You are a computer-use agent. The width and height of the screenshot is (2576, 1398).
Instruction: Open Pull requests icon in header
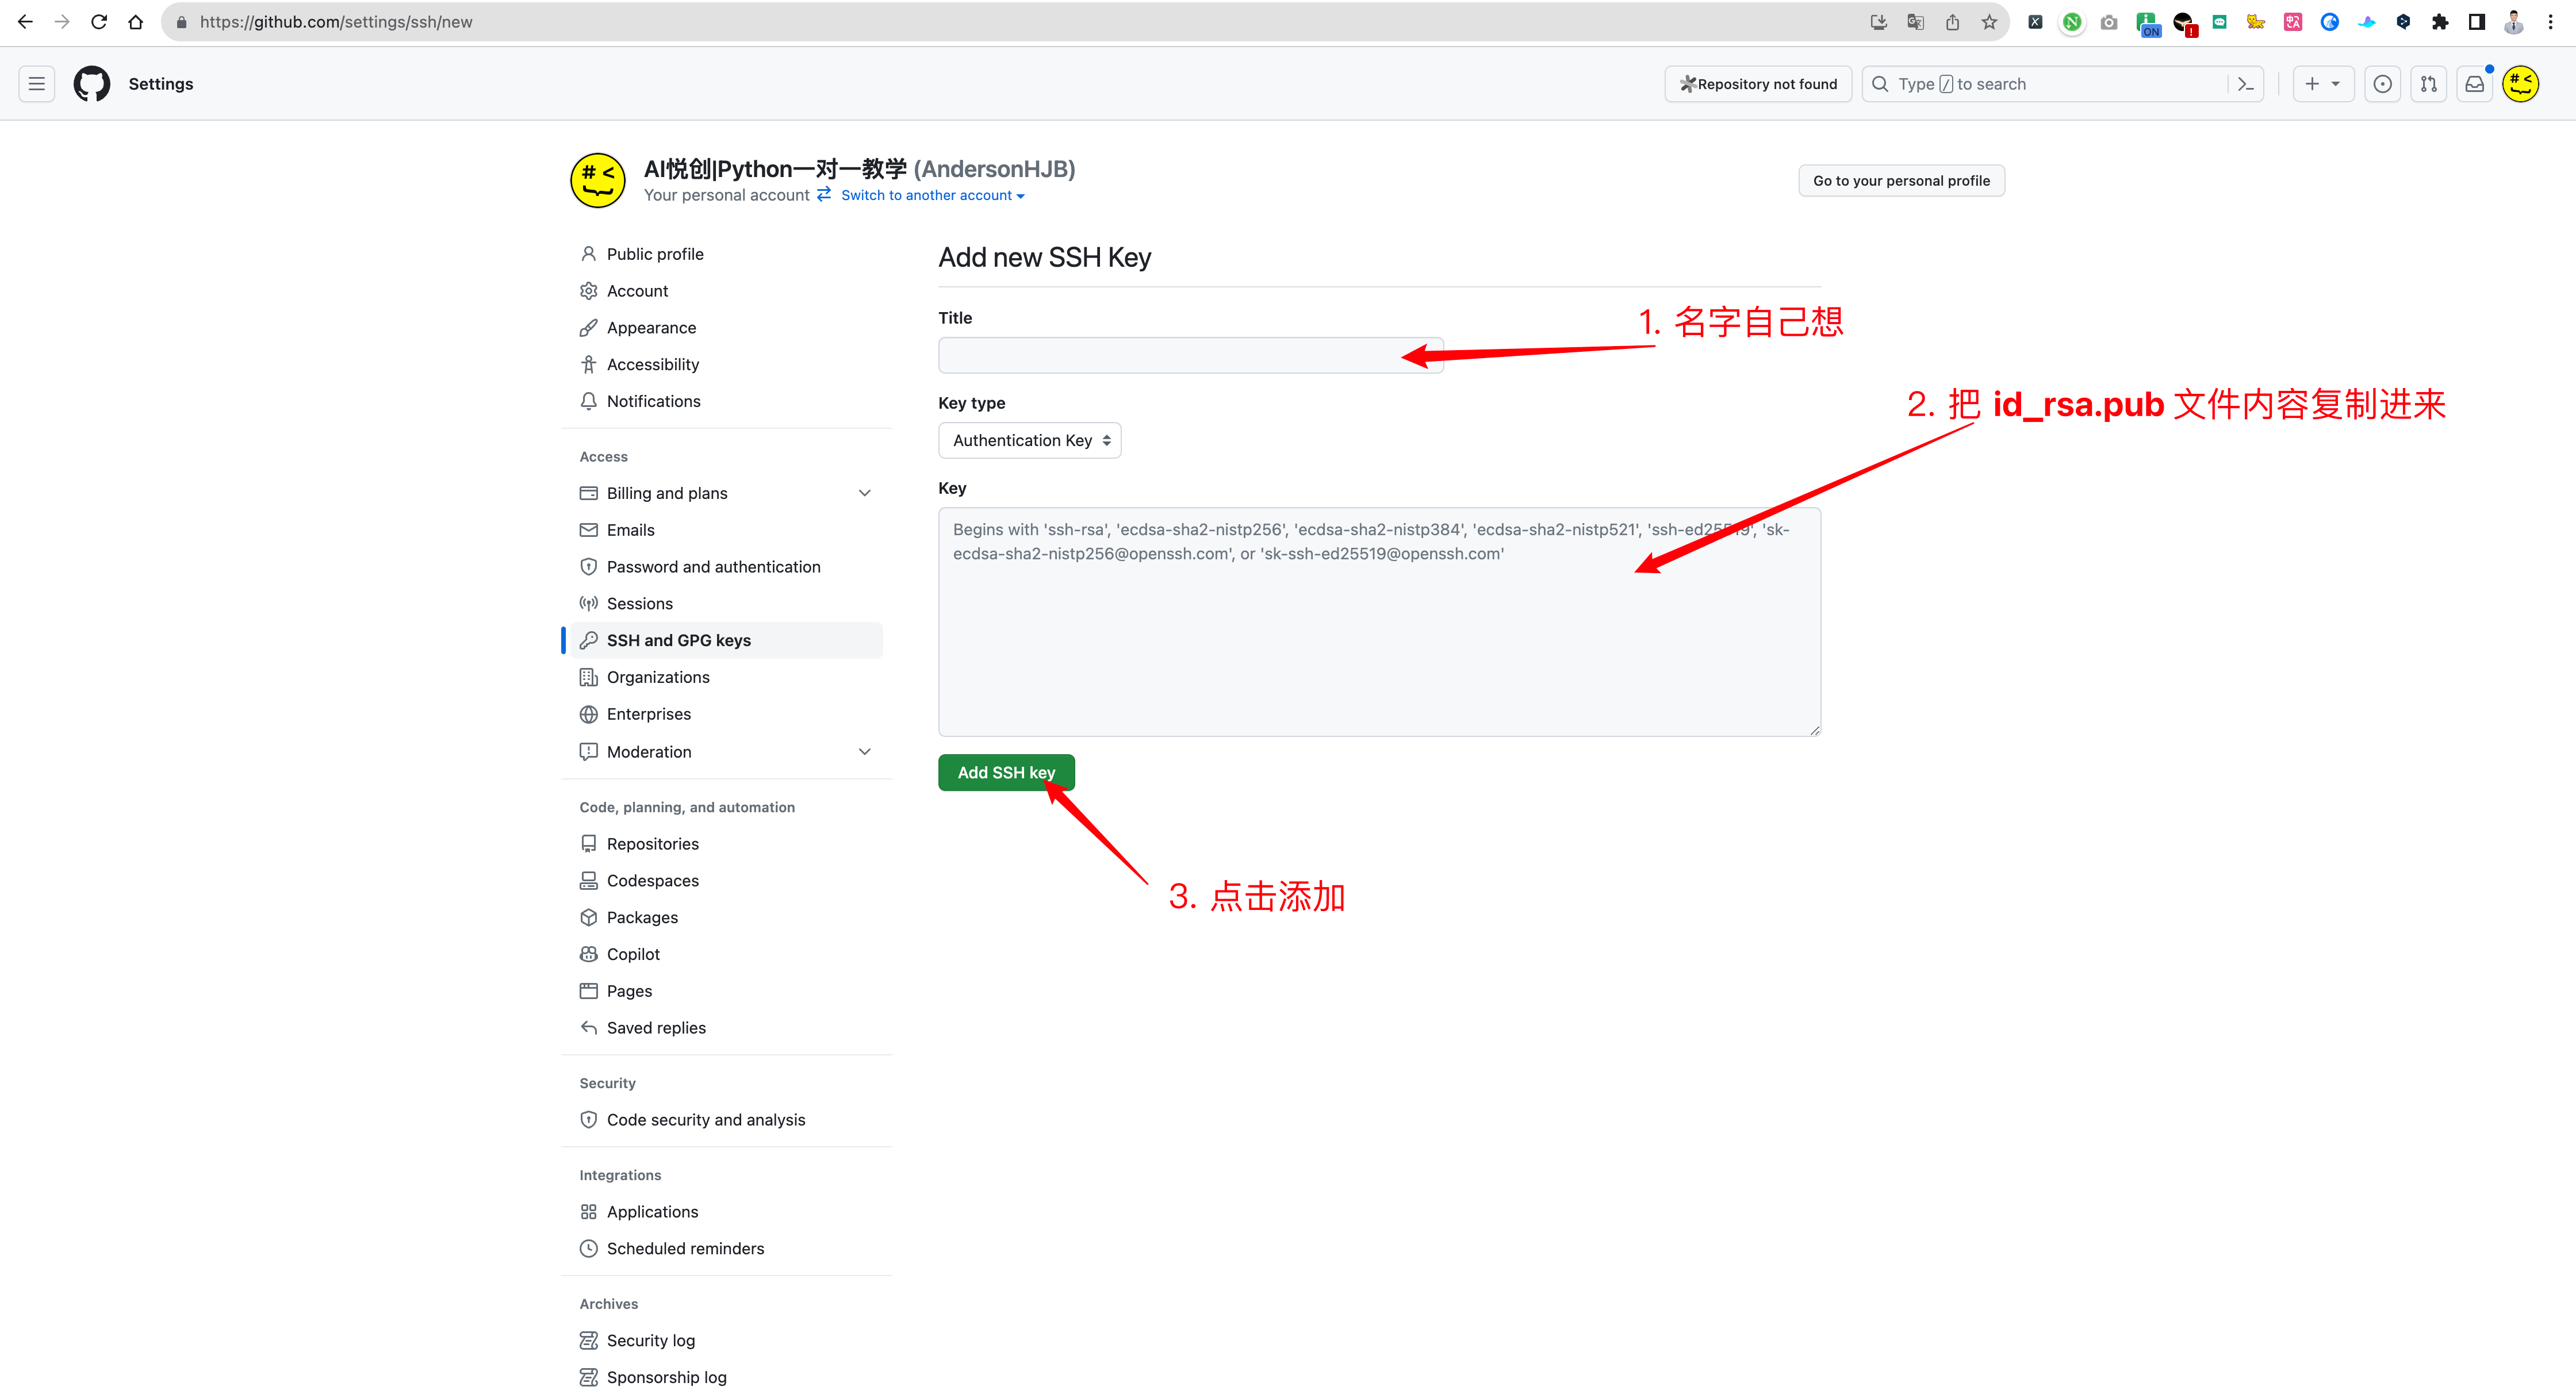(2429, 84)
